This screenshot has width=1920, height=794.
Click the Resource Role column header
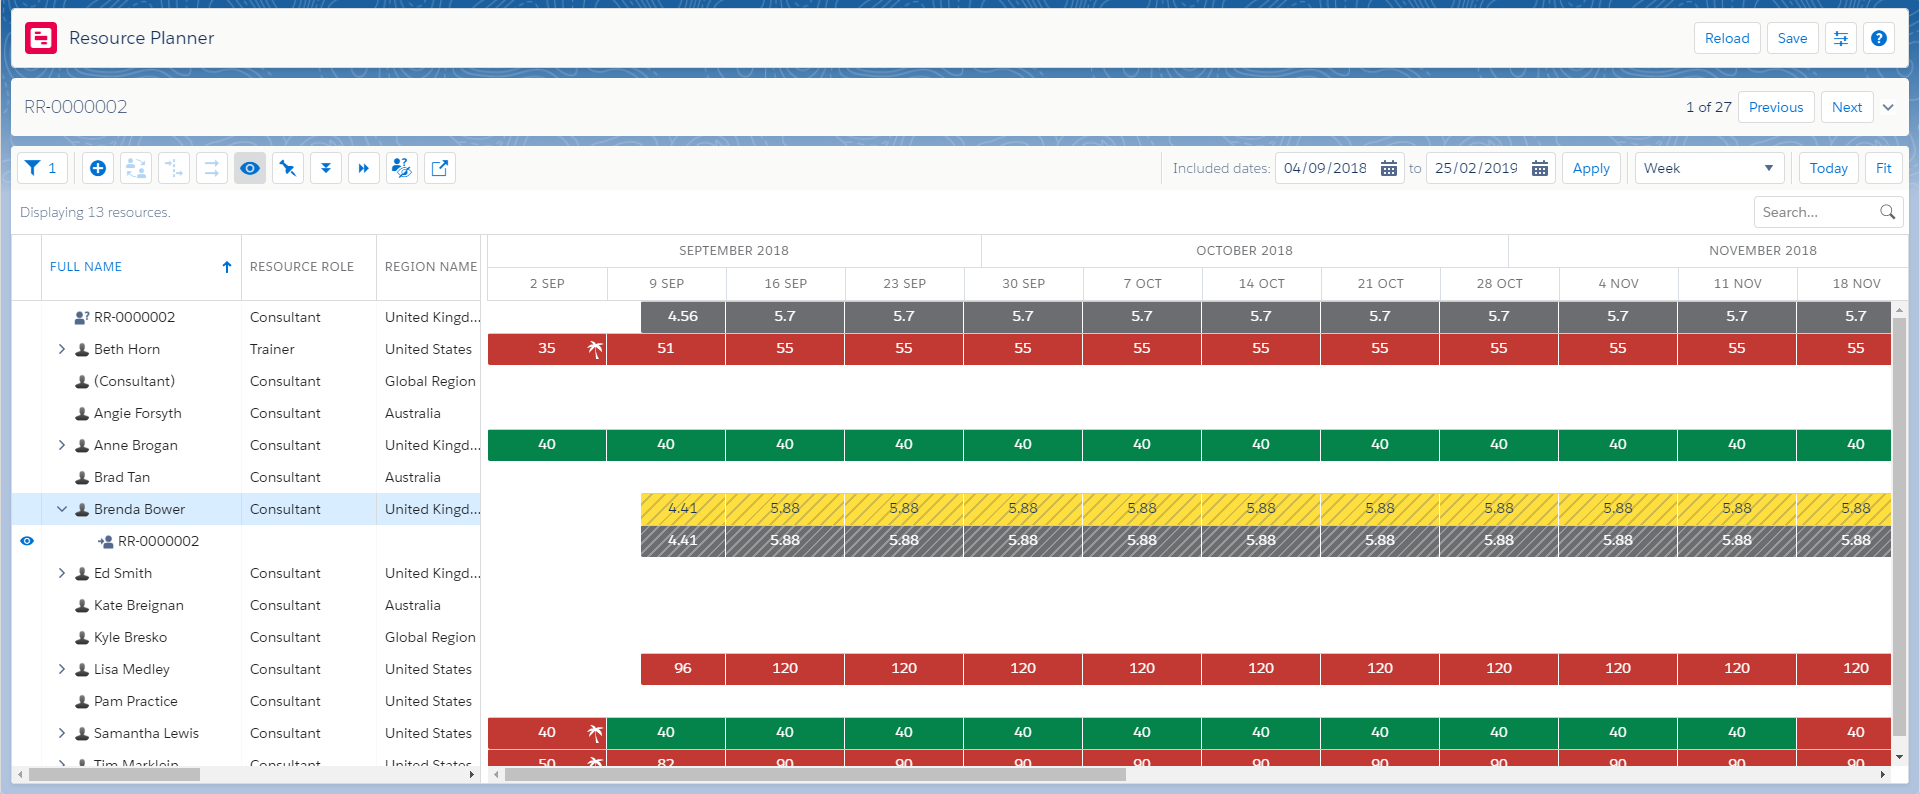(x=302, y=267)
